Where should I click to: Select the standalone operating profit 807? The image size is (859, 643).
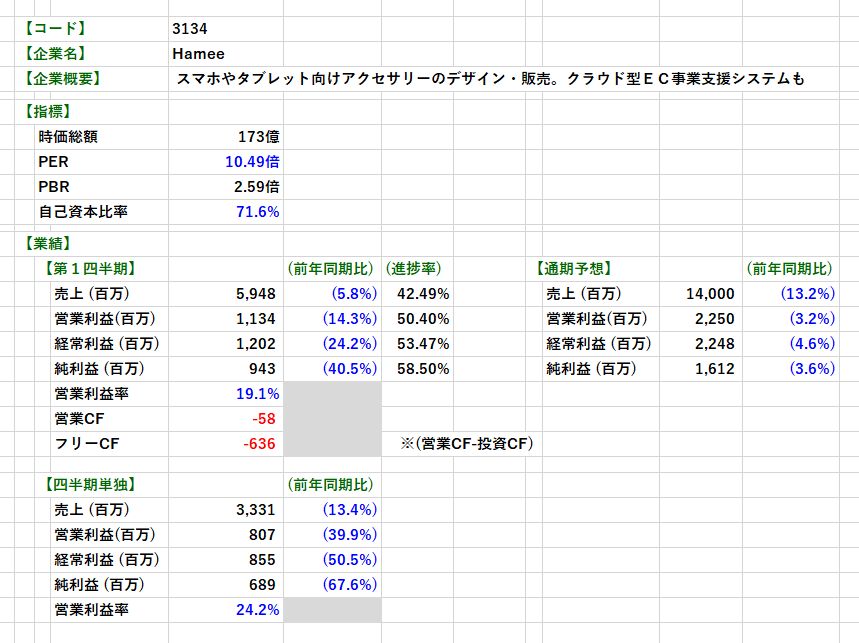[x=262, y=535]
